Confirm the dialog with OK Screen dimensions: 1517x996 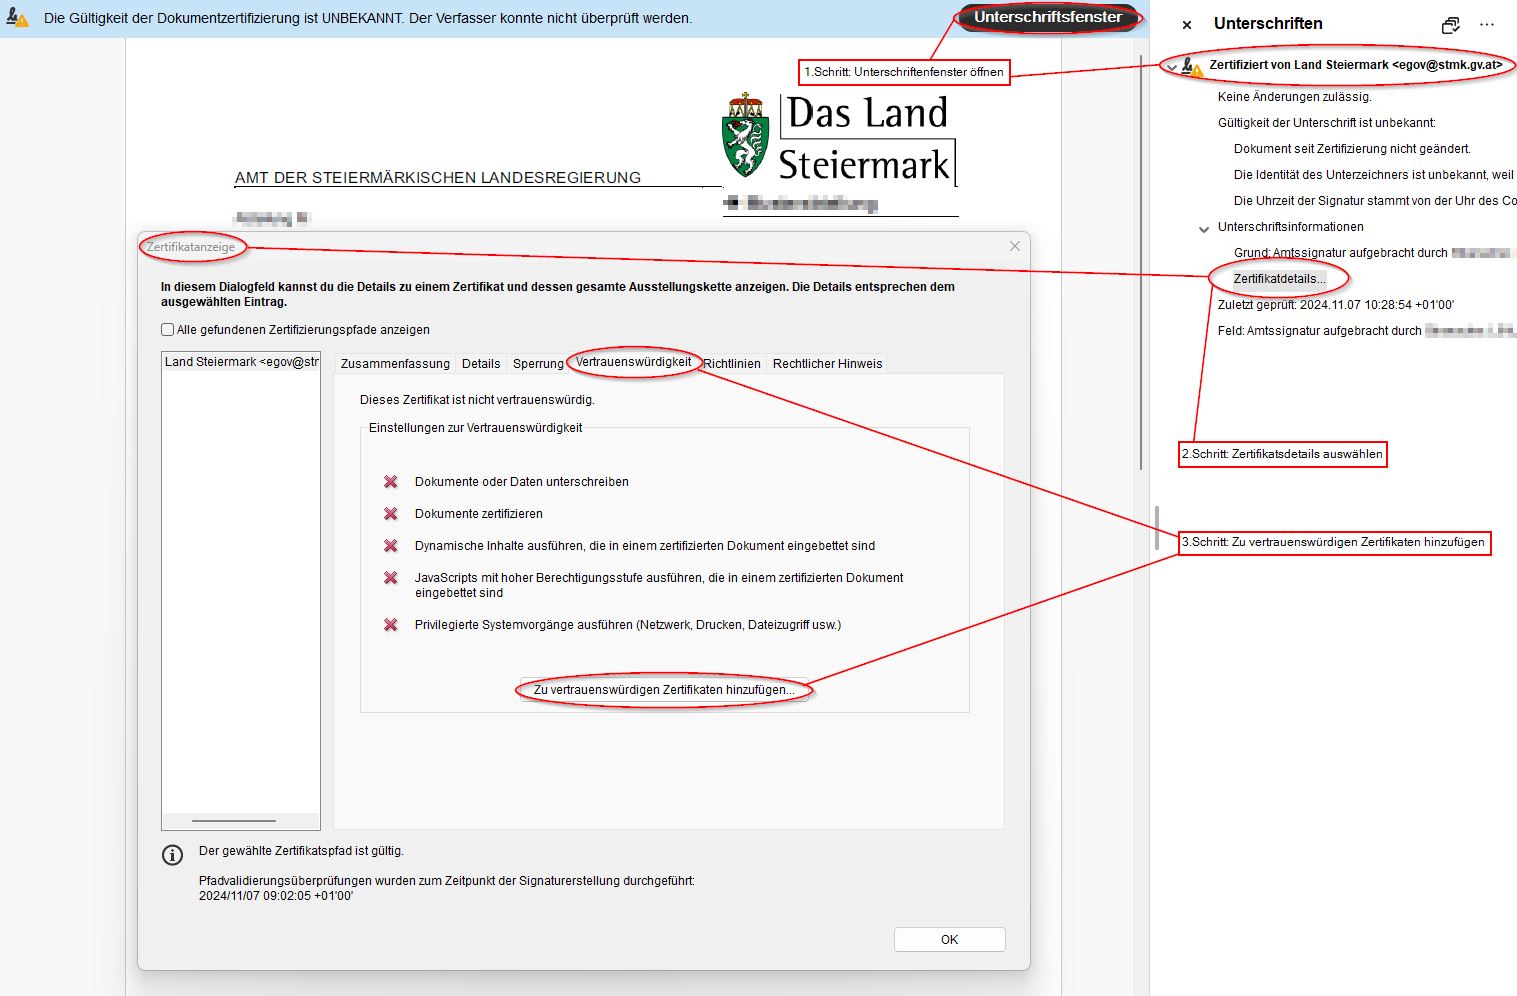949,940
